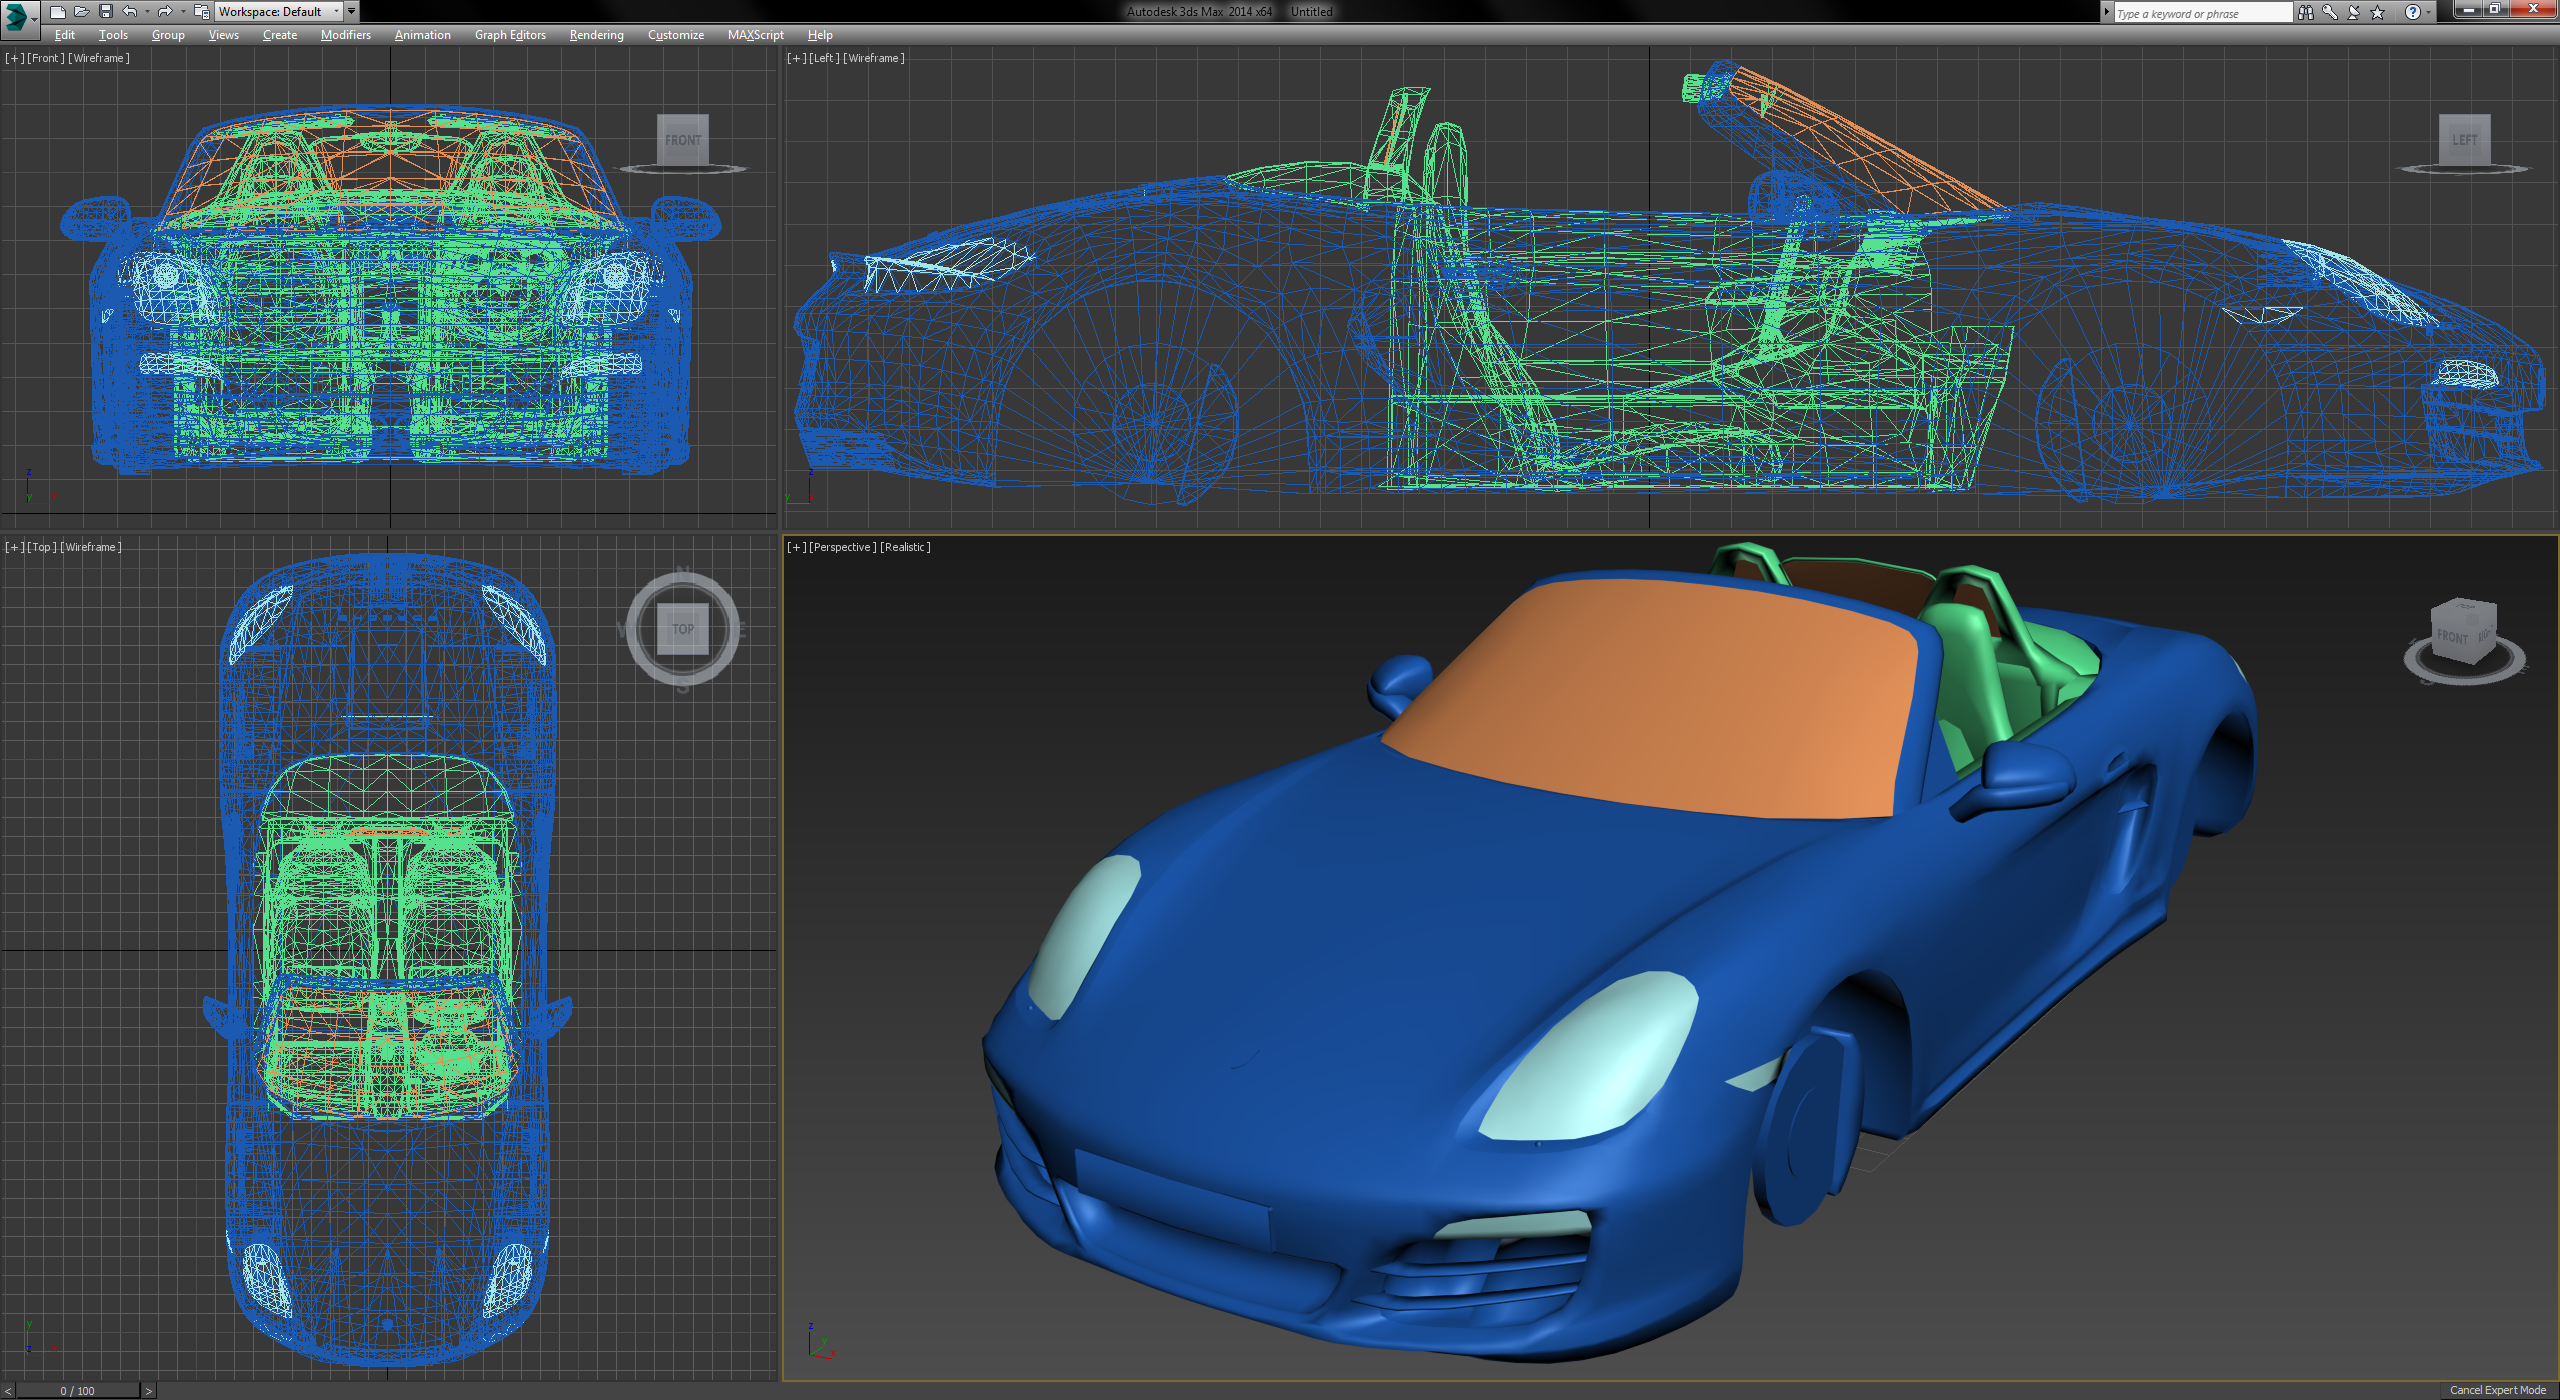Open the Rendering menu
The image size is (2560, 1400).
pyautogui.click(x=595, y=34)
